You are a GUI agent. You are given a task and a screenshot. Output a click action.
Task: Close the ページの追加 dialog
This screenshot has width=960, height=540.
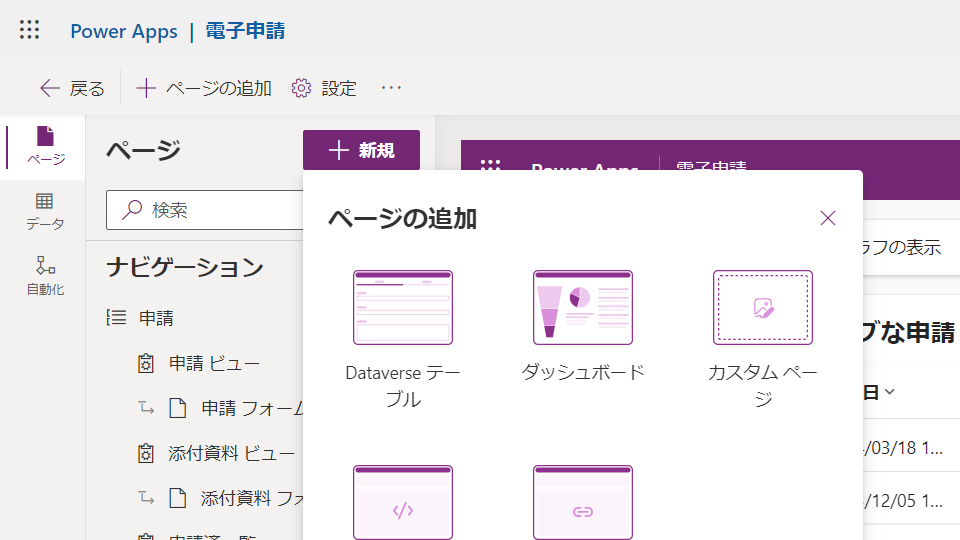828,218
